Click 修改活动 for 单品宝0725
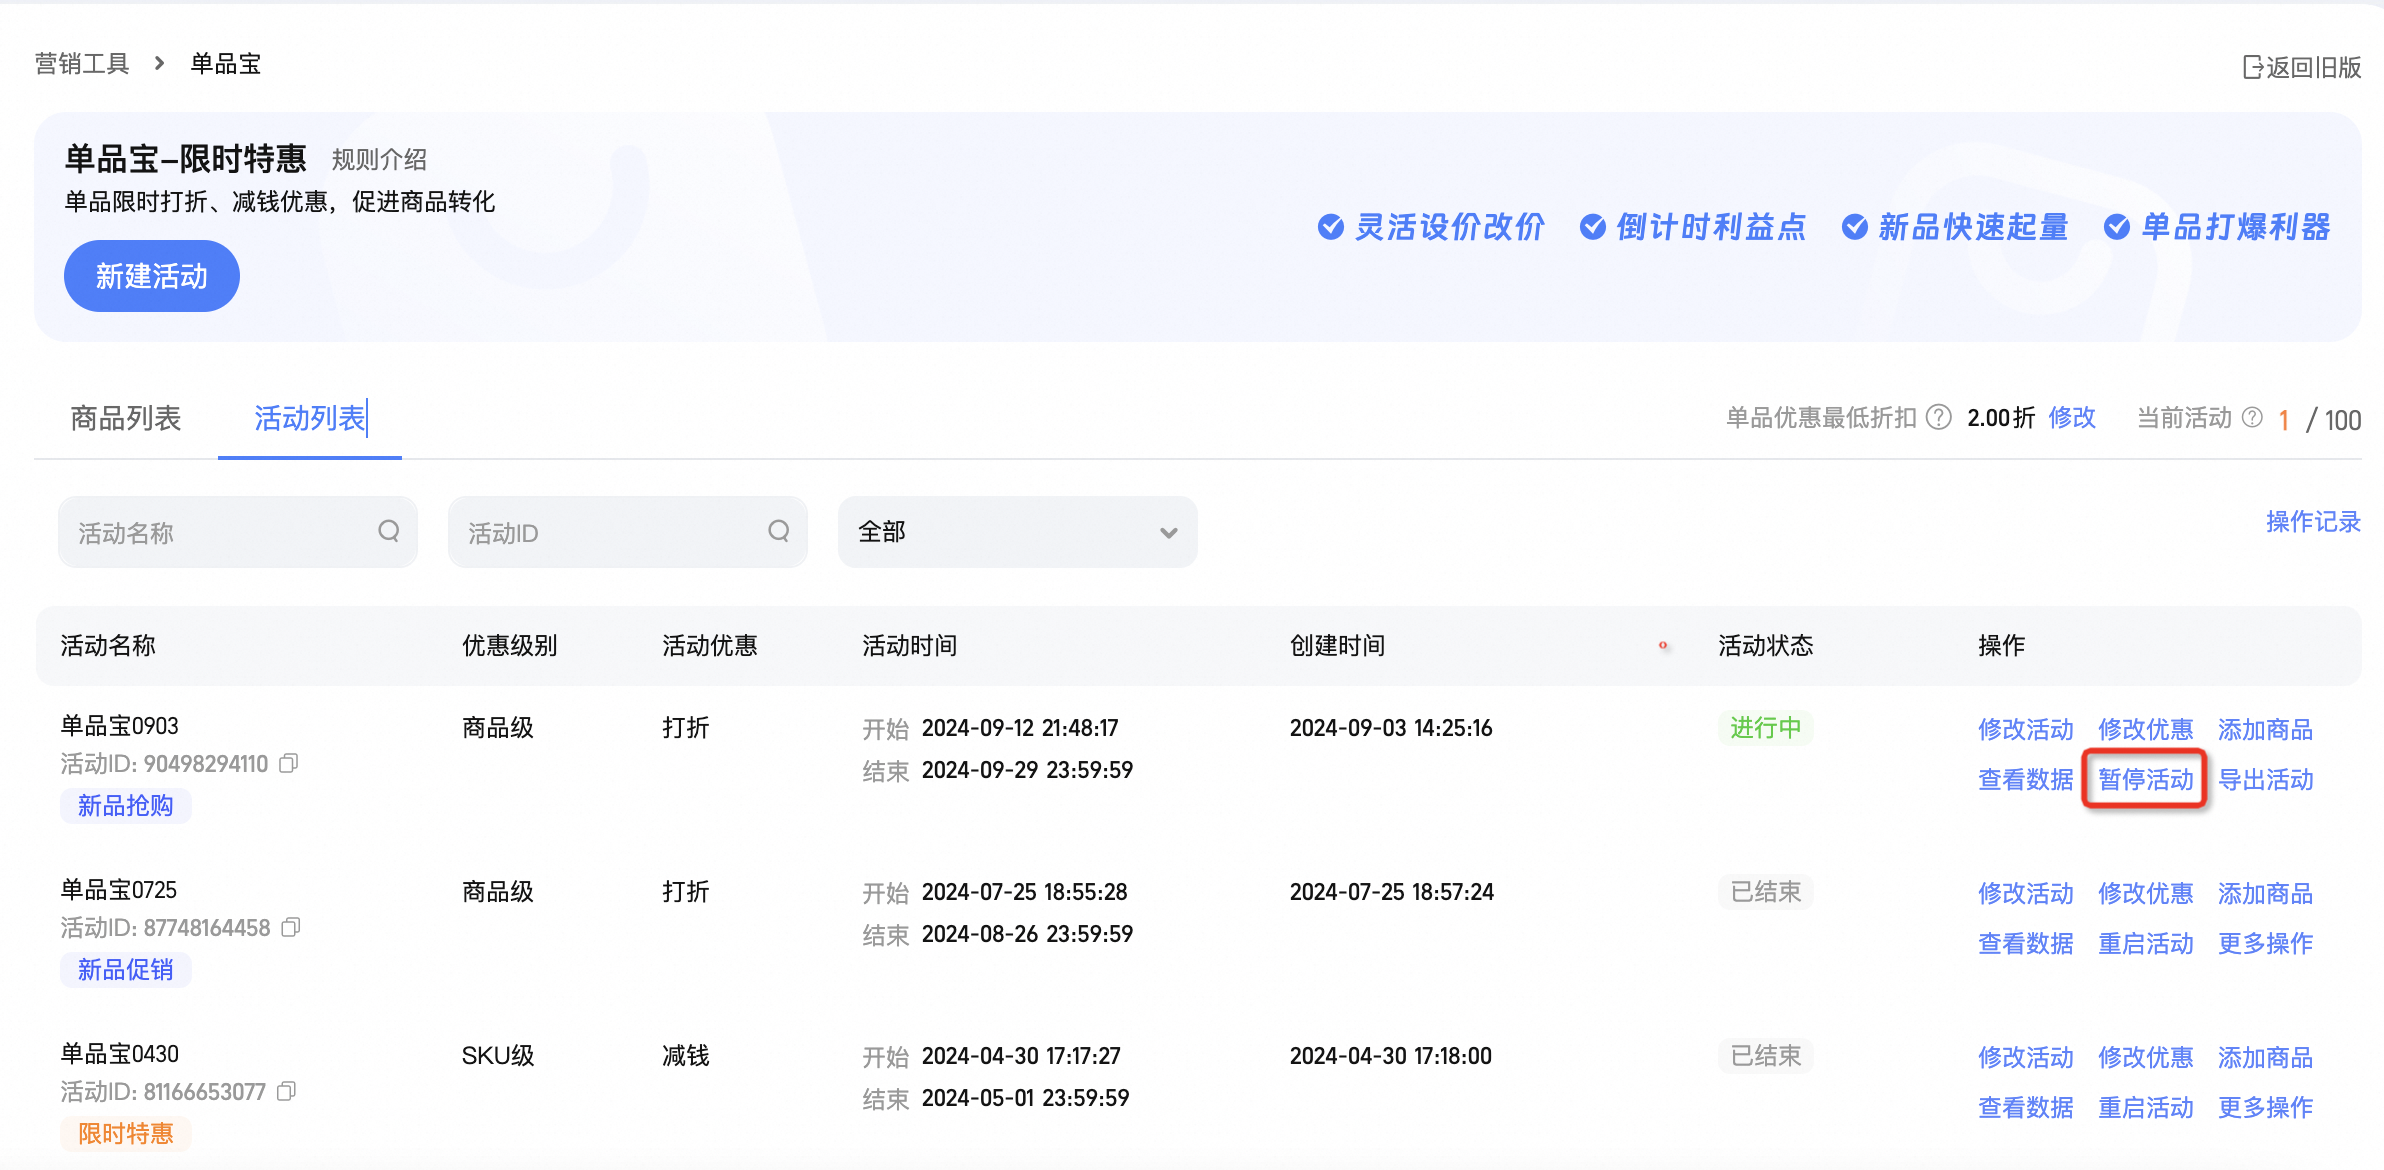This screenshot has height=1170, width=2384. (x=2026, y=893)
